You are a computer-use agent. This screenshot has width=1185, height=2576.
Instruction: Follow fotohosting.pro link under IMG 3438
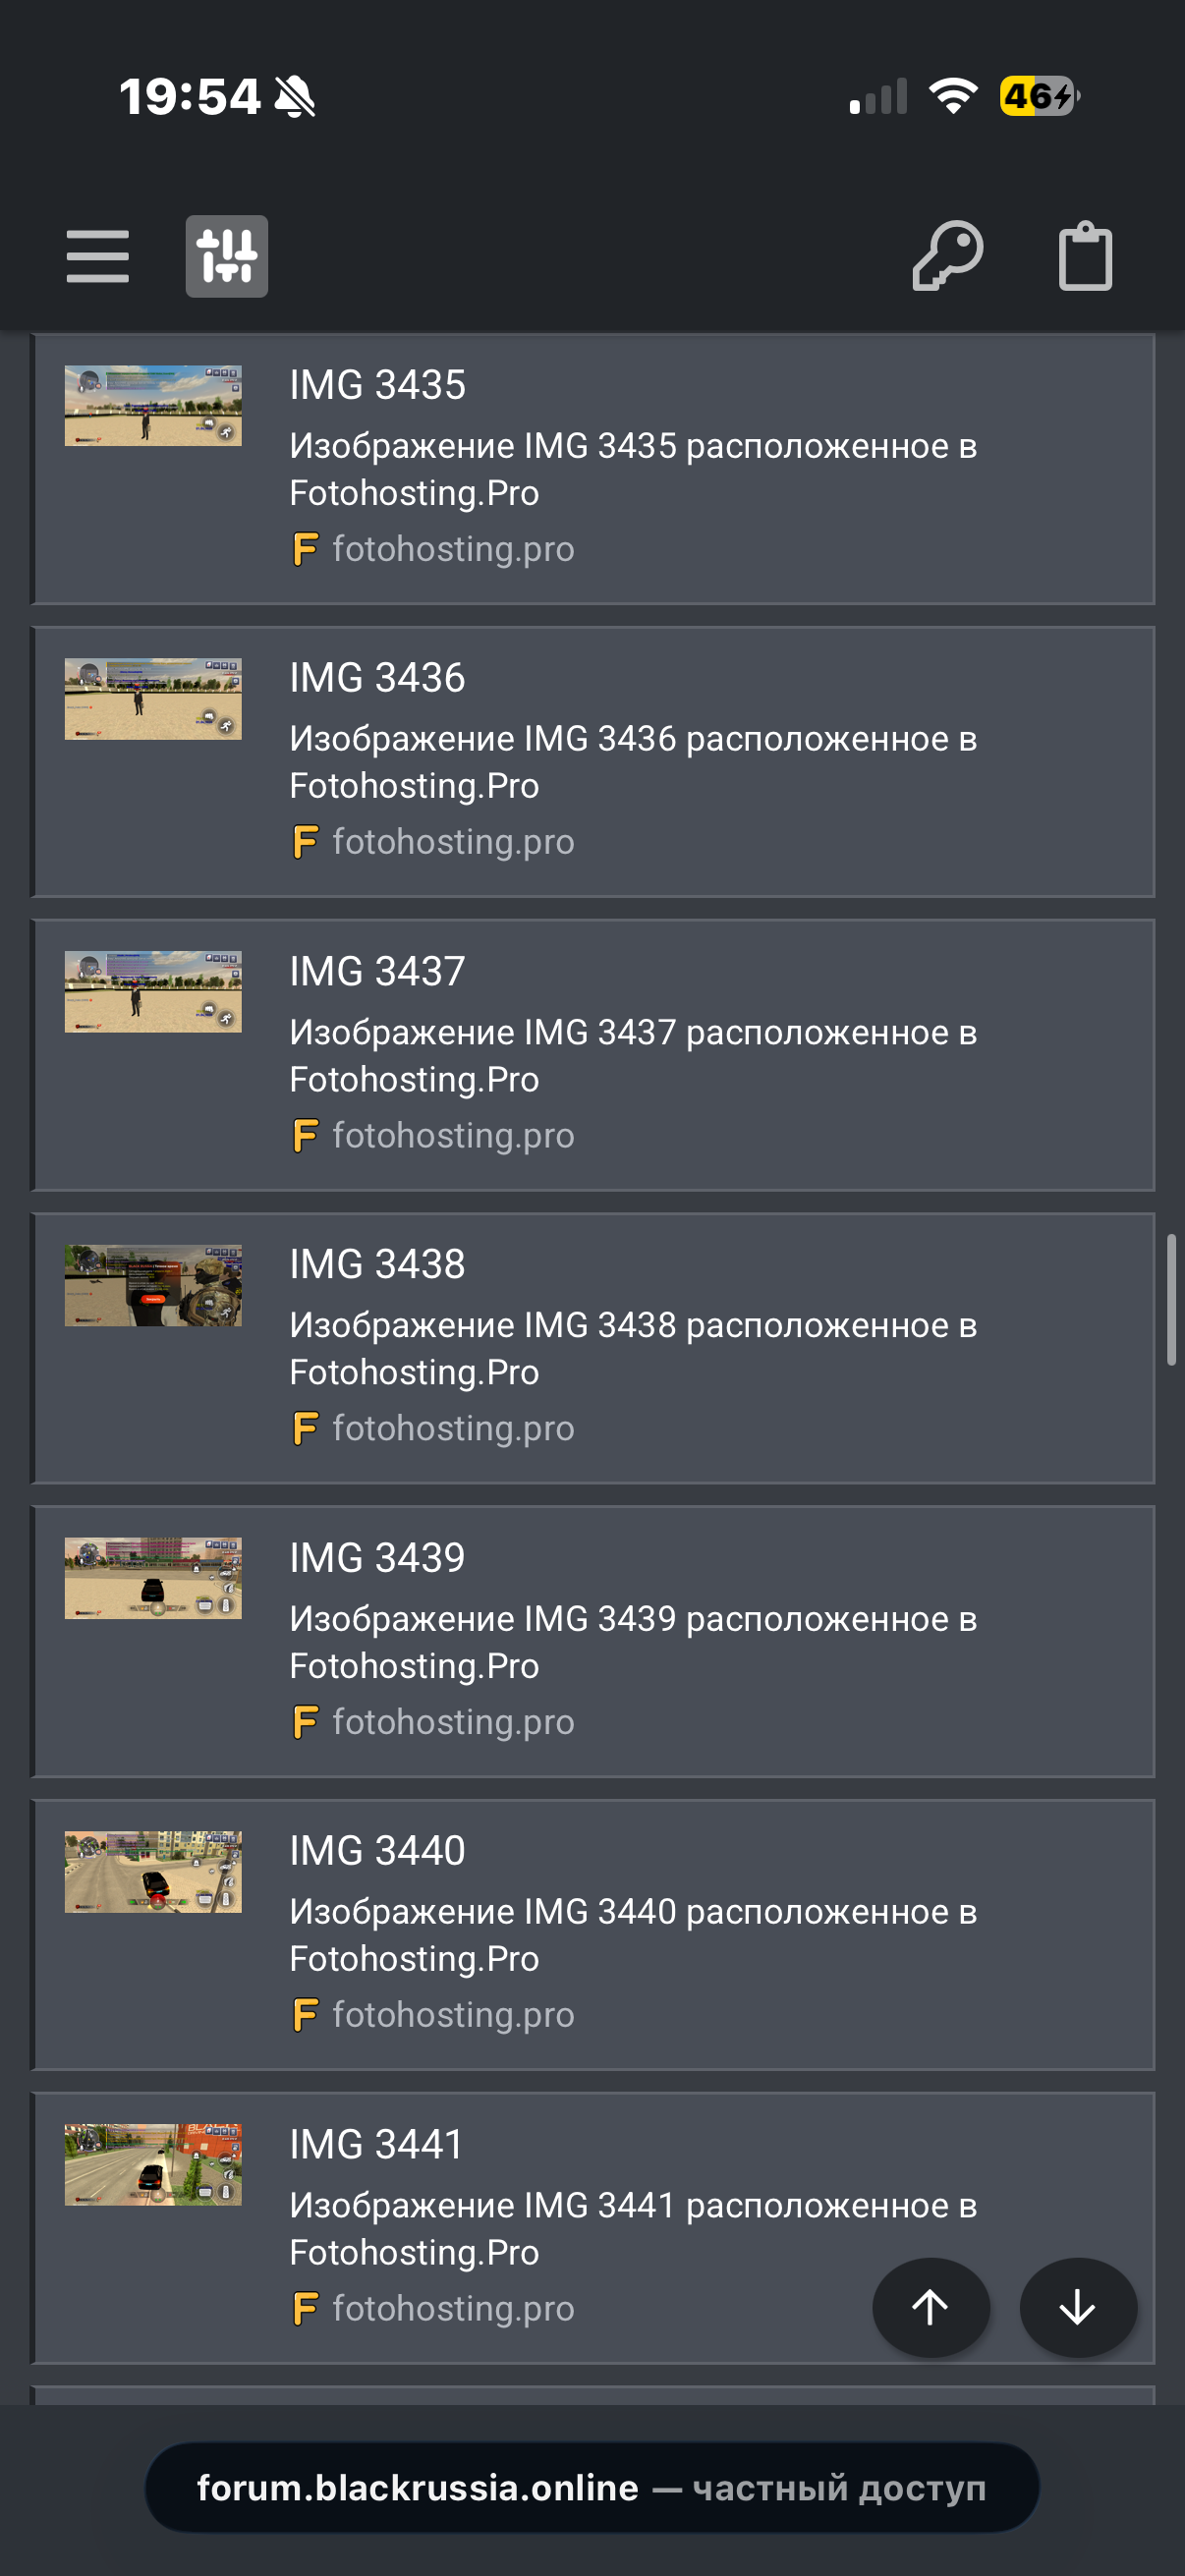click(x=453, y=1428)
